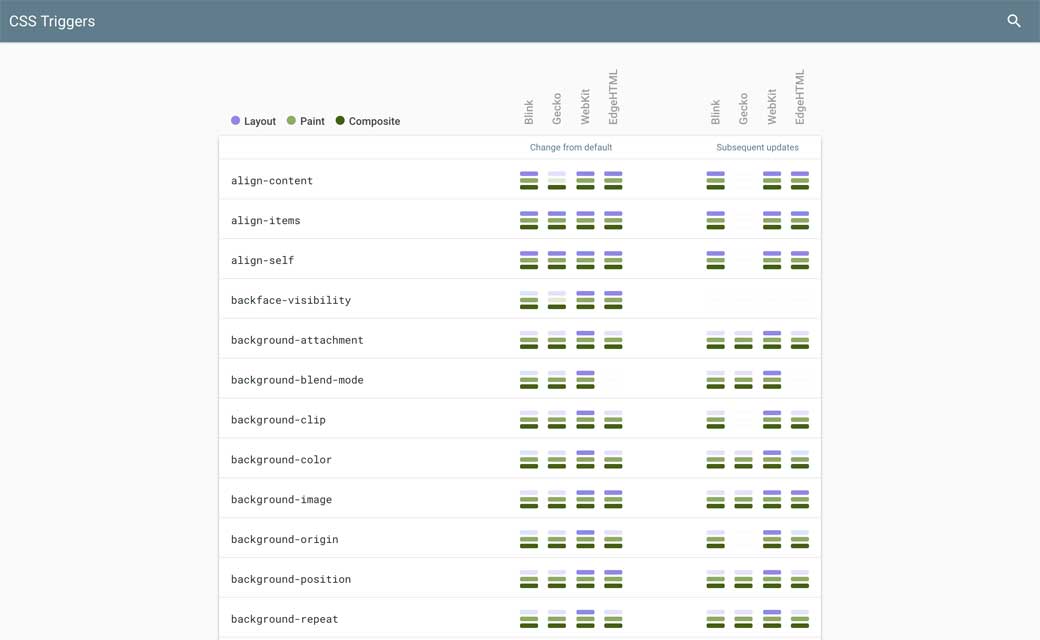Click background-color Blink subsequent updates indicator
Image resolution: width=1040 pixels, height=640 pixels.
[715, 460]
